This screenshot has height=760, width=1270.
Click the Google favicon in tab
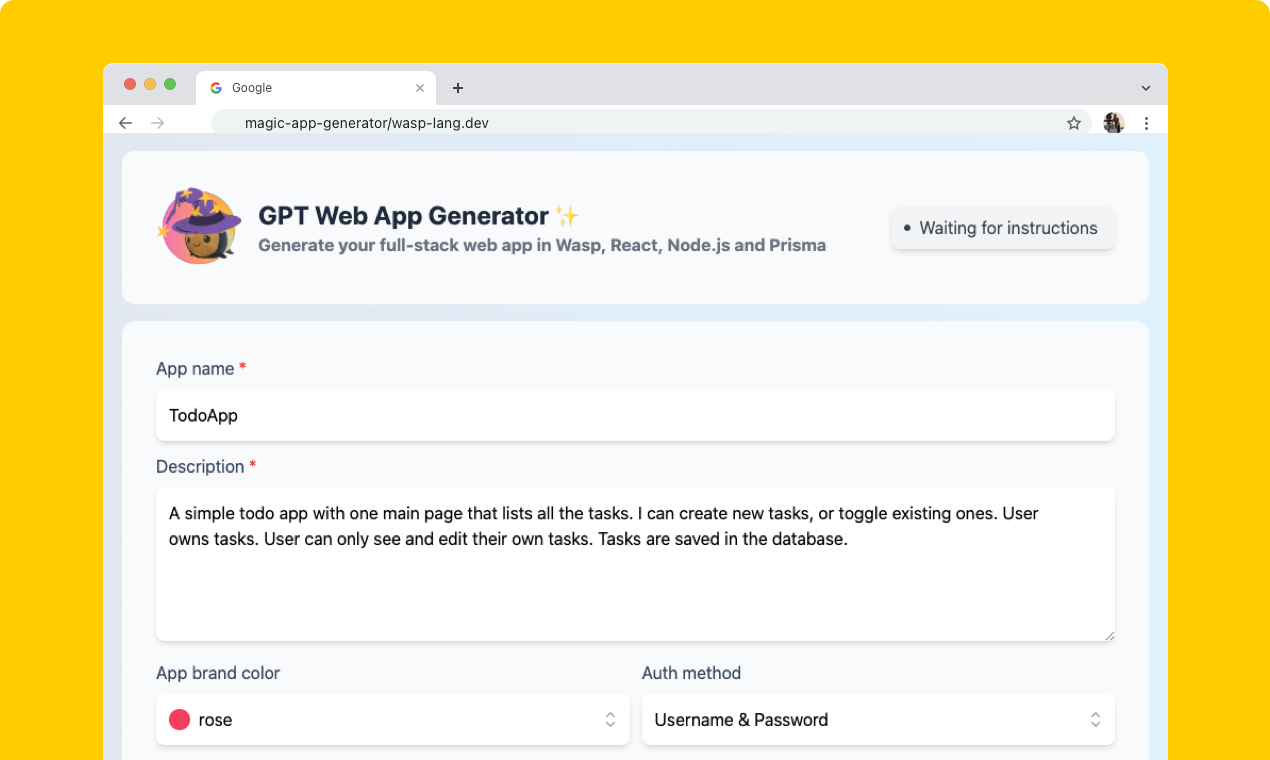(216, 88)
